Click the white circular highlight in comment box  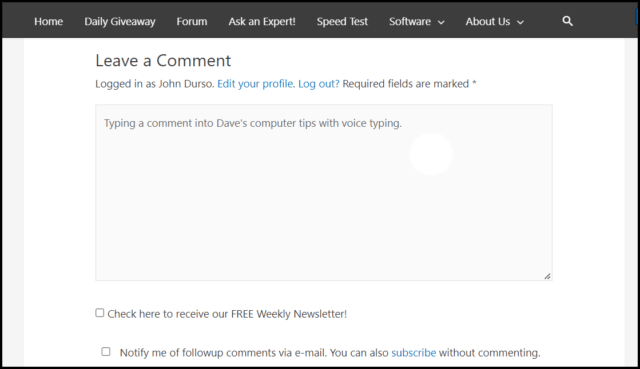point(431,153)
